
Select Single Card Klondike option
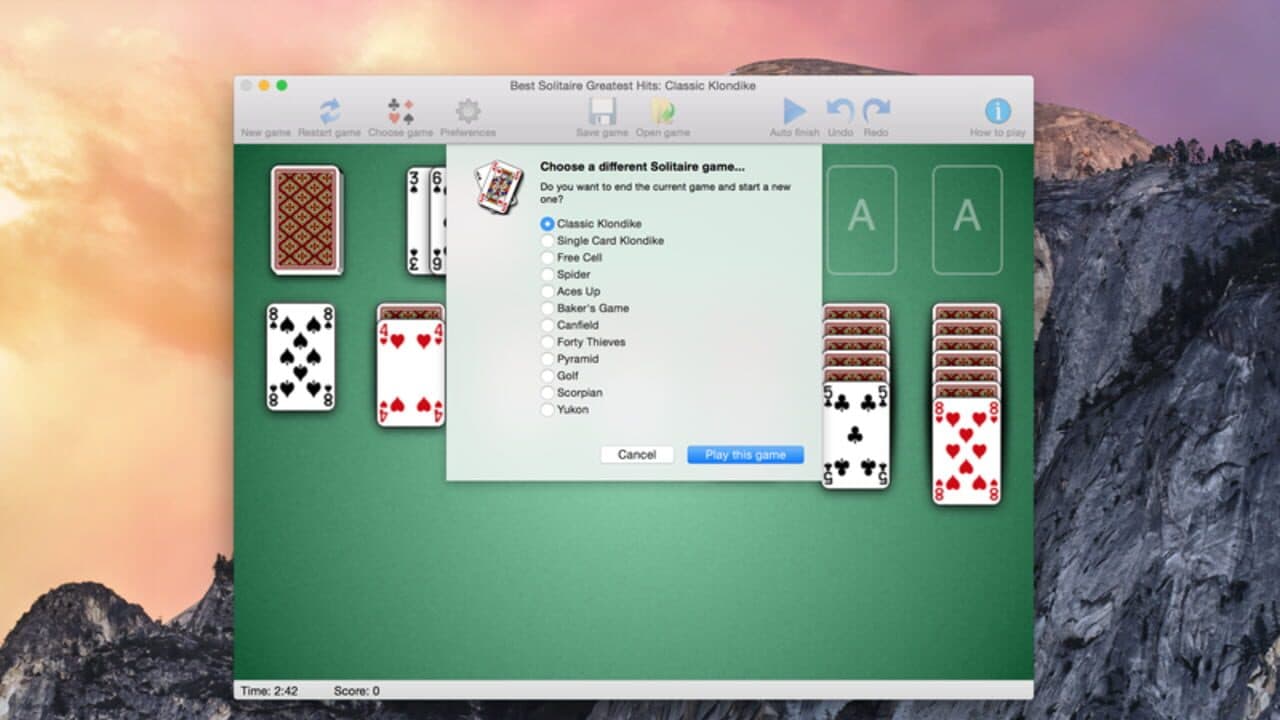coord(602,241)
